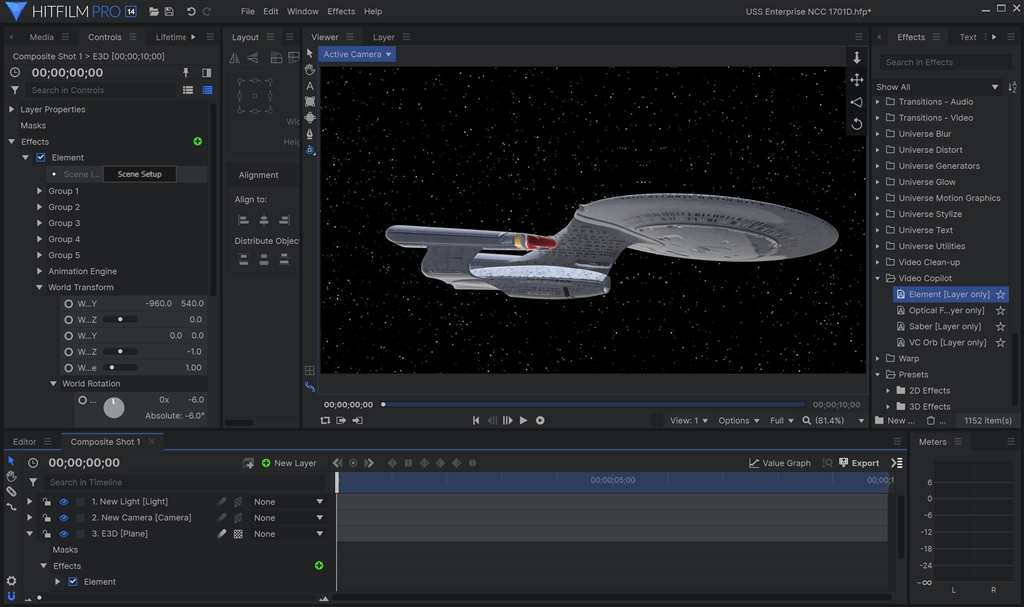The image size is (1024, 607).
Task: Add effect with green plus in Controls
Action: click(197, 142)
